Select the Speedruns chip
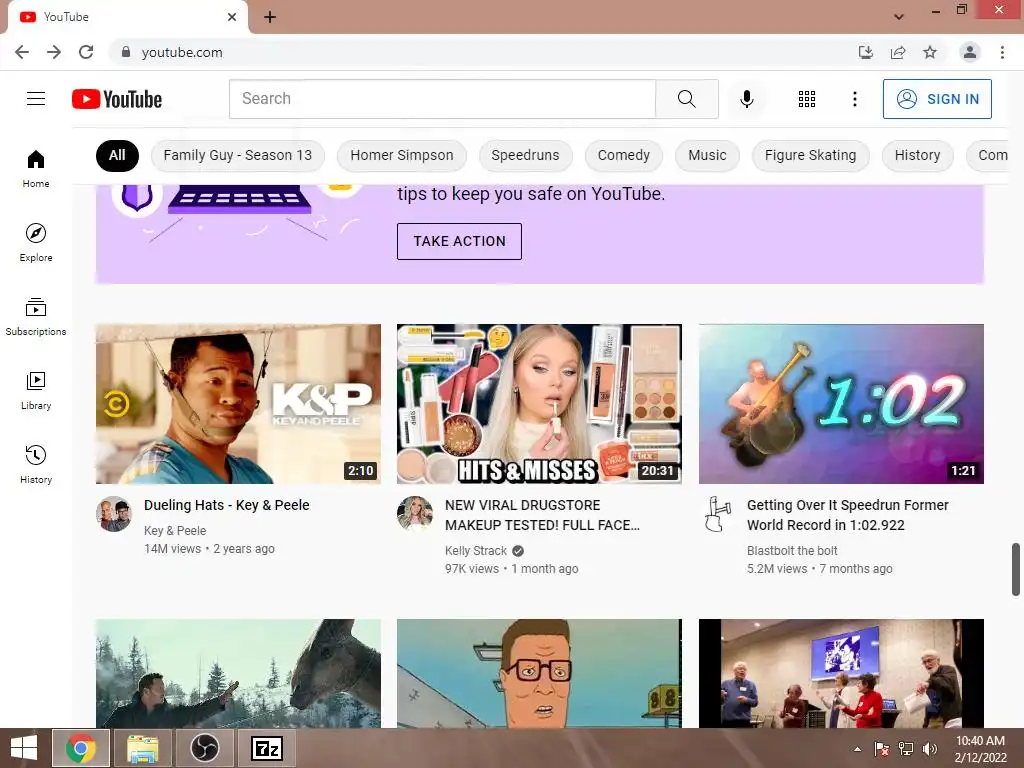The image size is (1024, 768). (525, 155)
